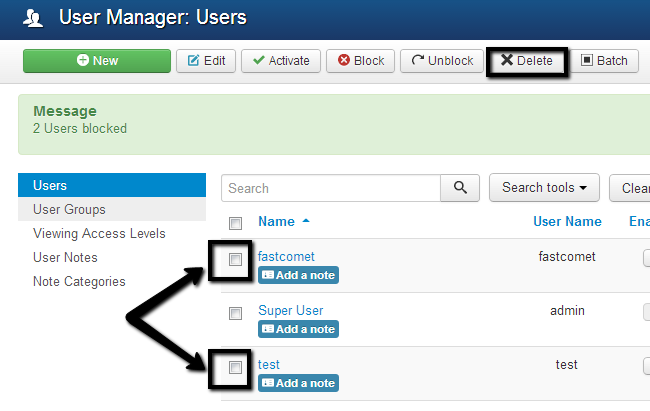
Task: Tick the checkbox for fastcomet user
Action: [x=235, y=259]
